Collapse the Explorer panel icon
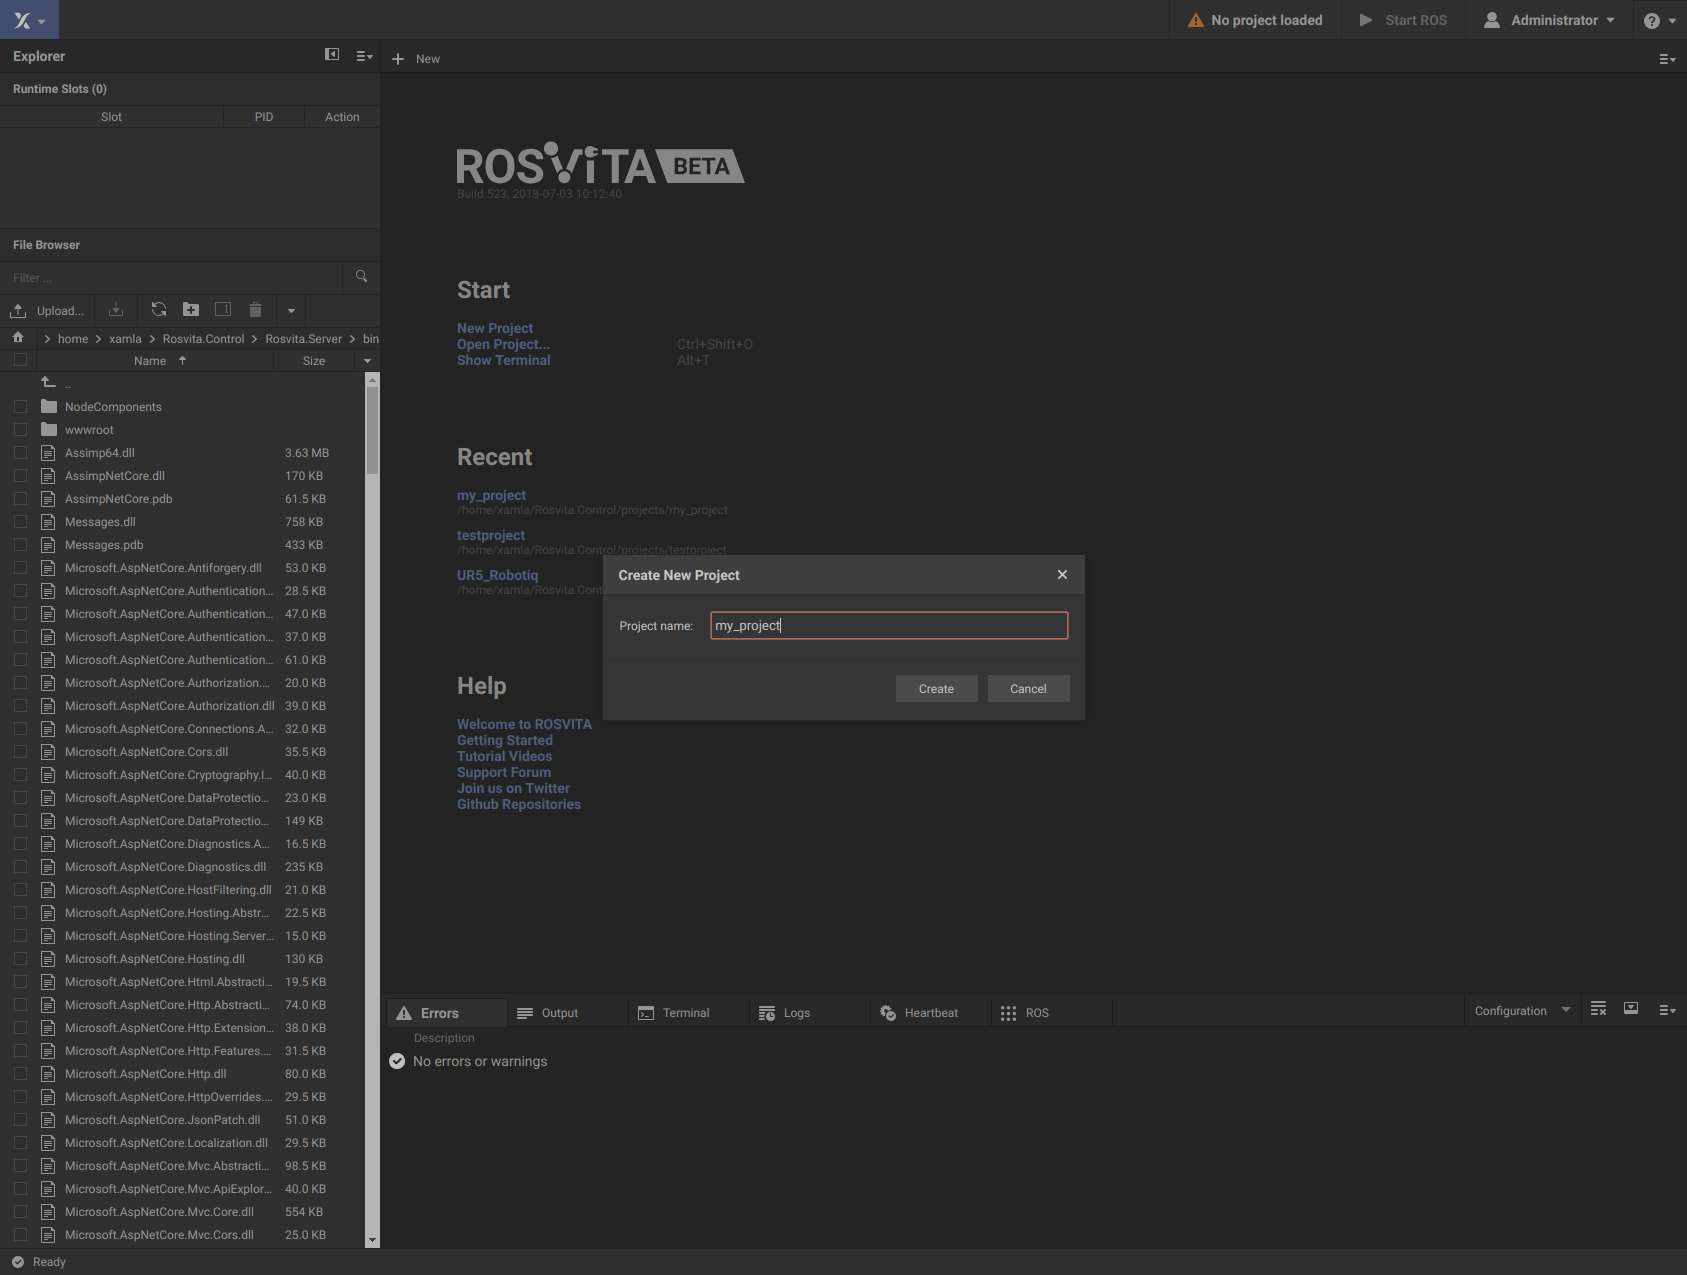 pos(332,55)
